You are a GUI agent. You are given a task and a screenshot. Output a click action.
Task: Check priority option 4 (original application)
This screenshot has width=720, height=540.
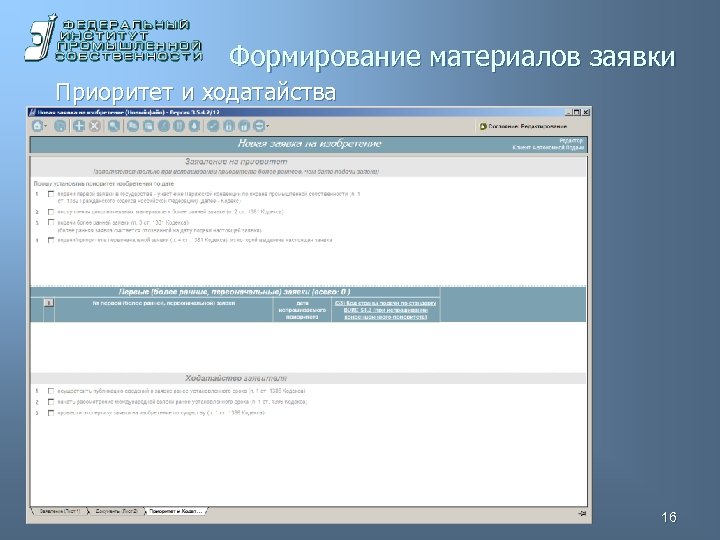[51, 240]
